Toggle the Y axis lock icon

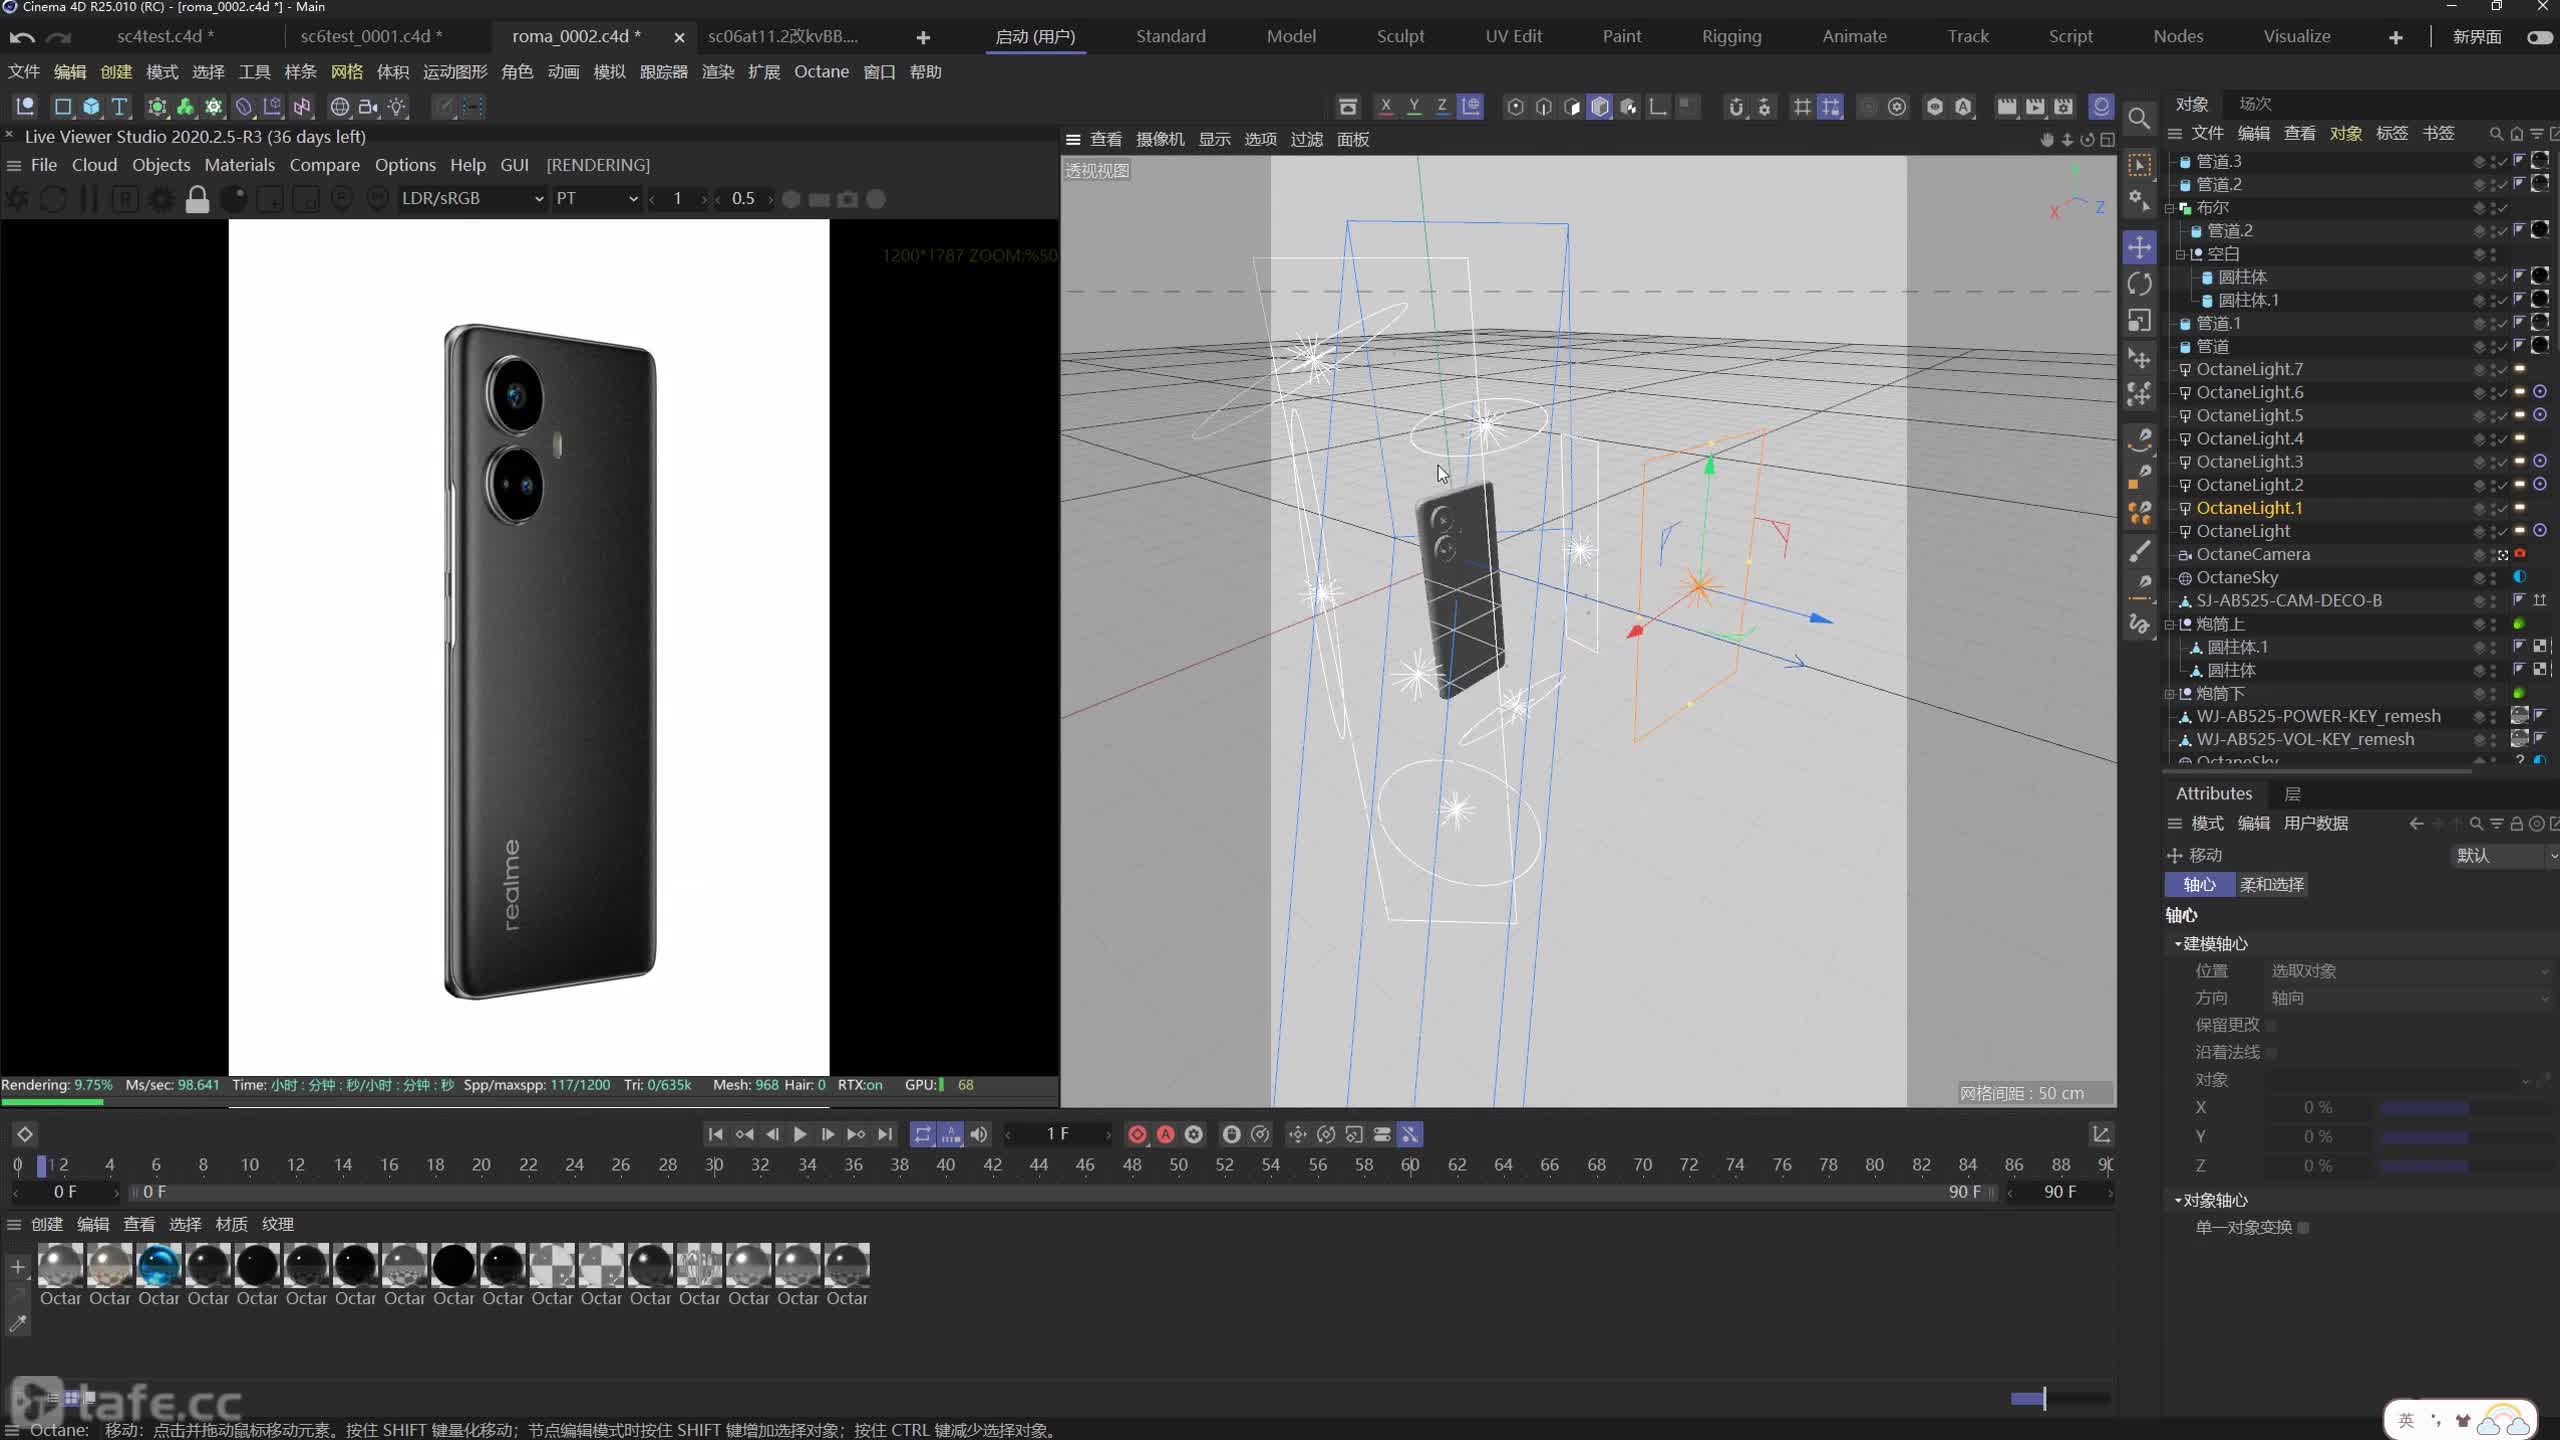[1413, 106]
